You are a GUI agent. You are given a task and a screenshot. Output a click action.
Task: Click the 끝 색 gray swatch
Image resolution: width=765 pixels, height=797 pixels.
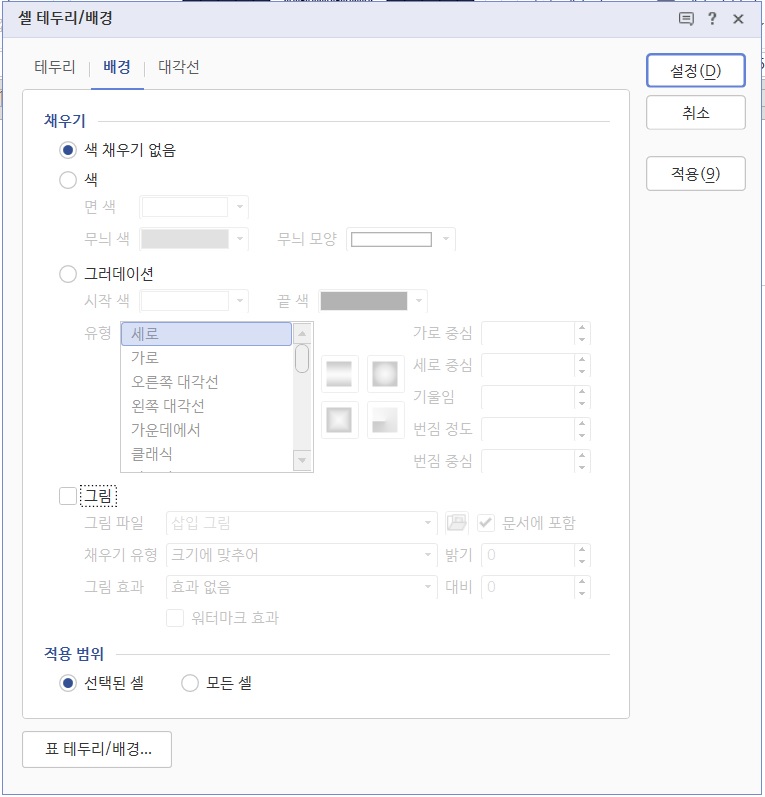[x=364, y=300]
